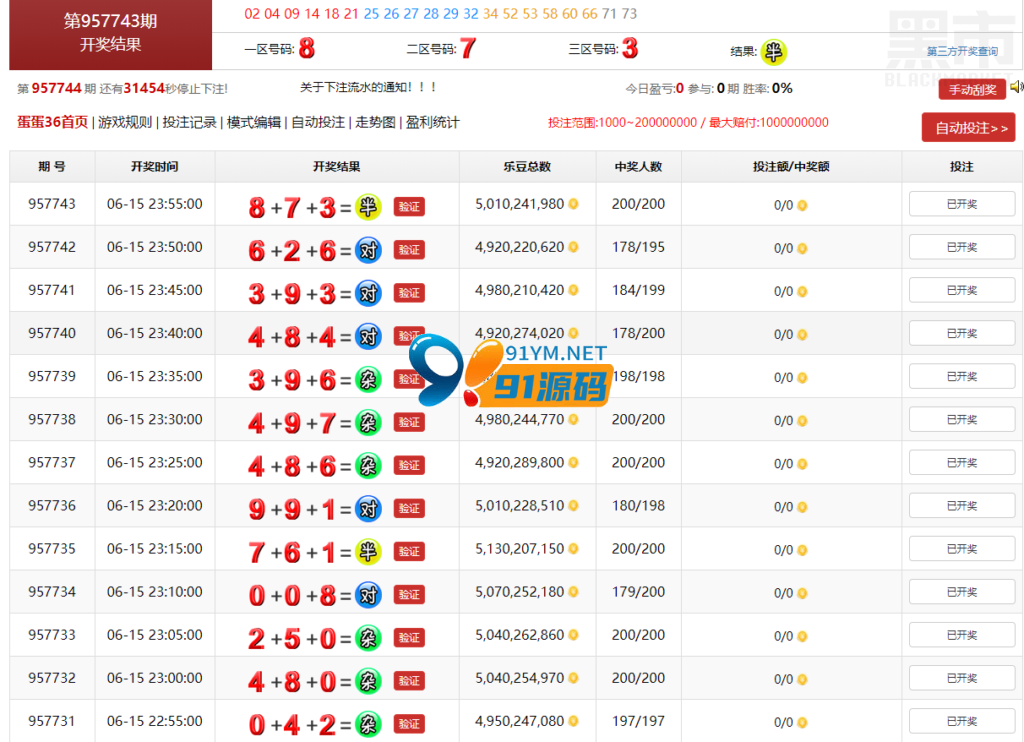Click the 手动刮奖 button
This screenshot has height=742, width=1024.
click(972, 89)
